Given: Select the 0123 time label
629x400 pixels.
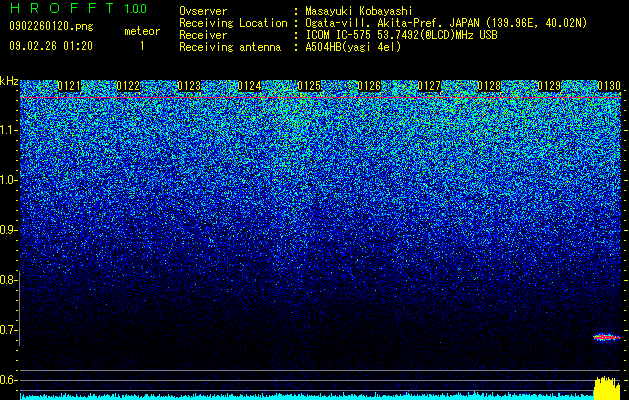Looking at the screenshot, I should click(189, 86).
